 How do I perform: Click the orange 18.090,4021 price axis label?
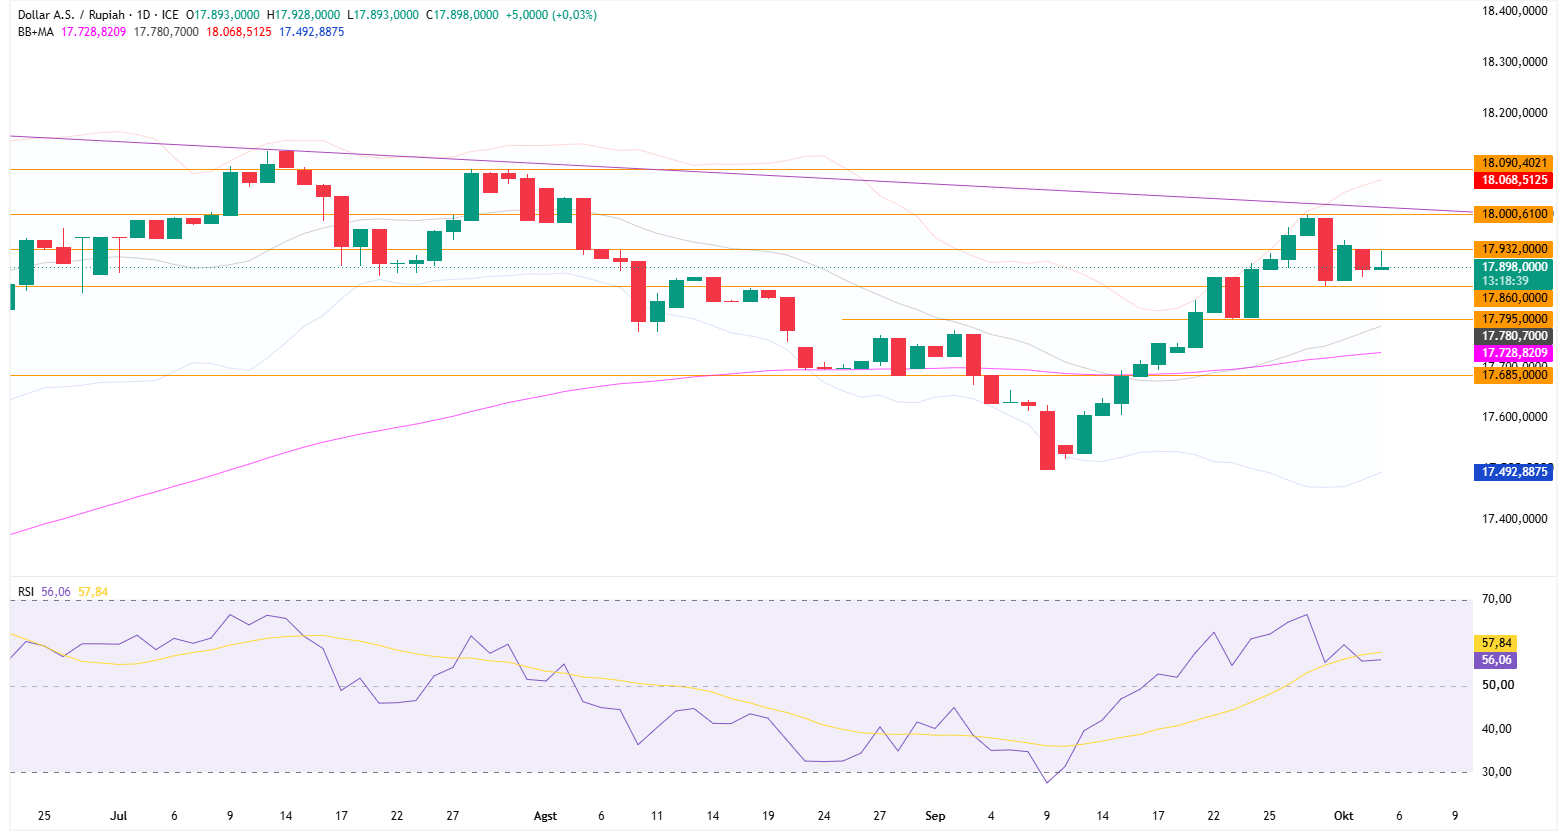coord(1514,163)
